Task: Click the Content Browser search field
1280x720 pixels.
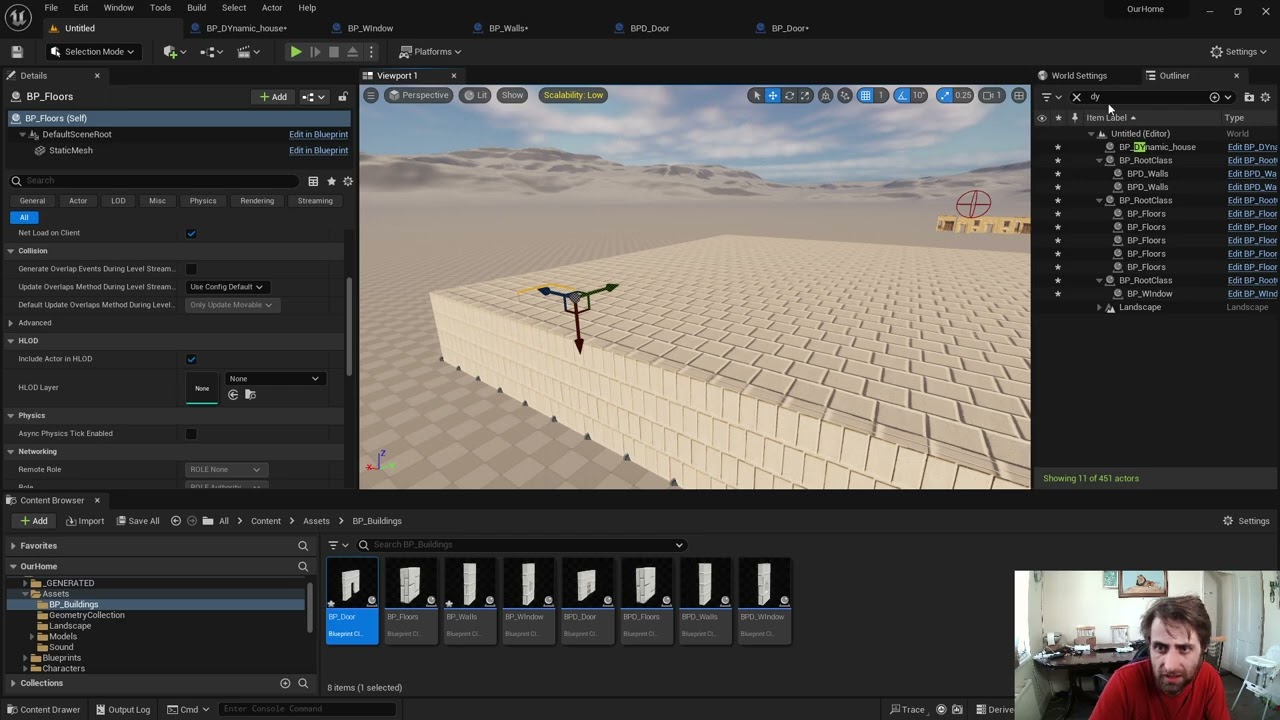Action: point(520,545)
